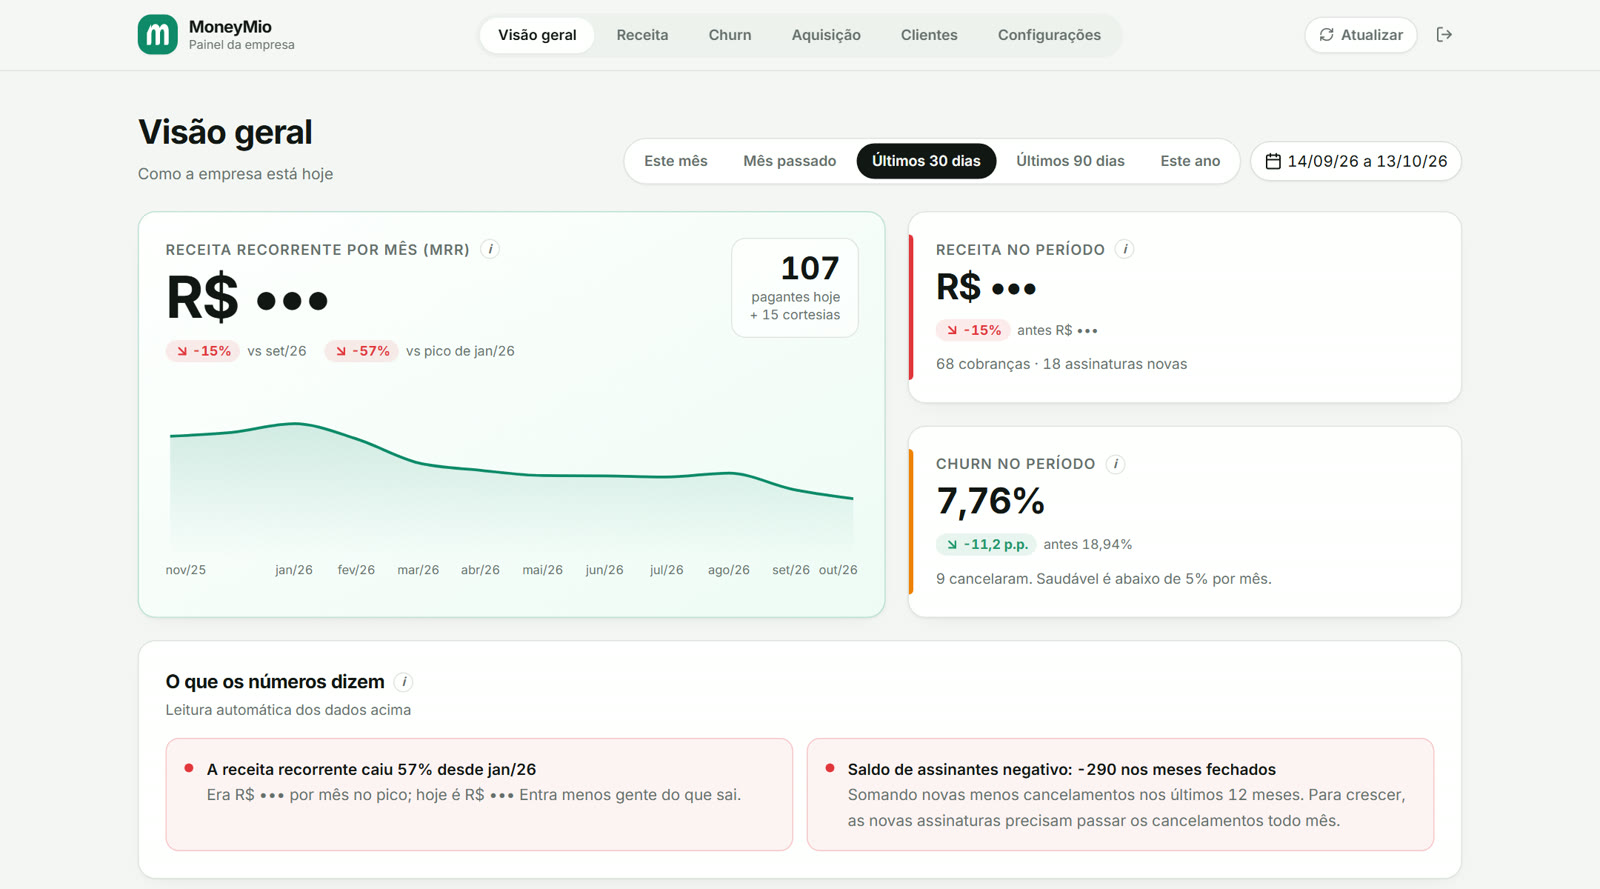Screen dimensions: 1600x889
Task: Click the -11,2 p.p. churn badge
Action: [986, 545]
